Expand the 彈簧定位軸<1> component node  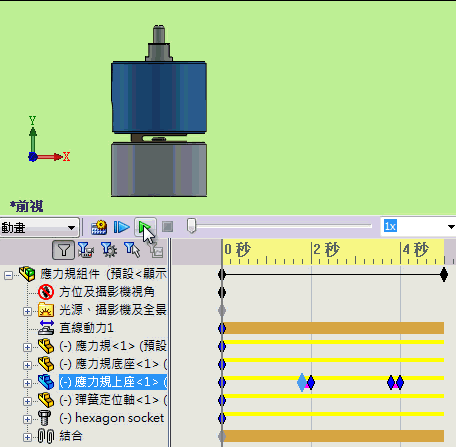pos(27,401)
